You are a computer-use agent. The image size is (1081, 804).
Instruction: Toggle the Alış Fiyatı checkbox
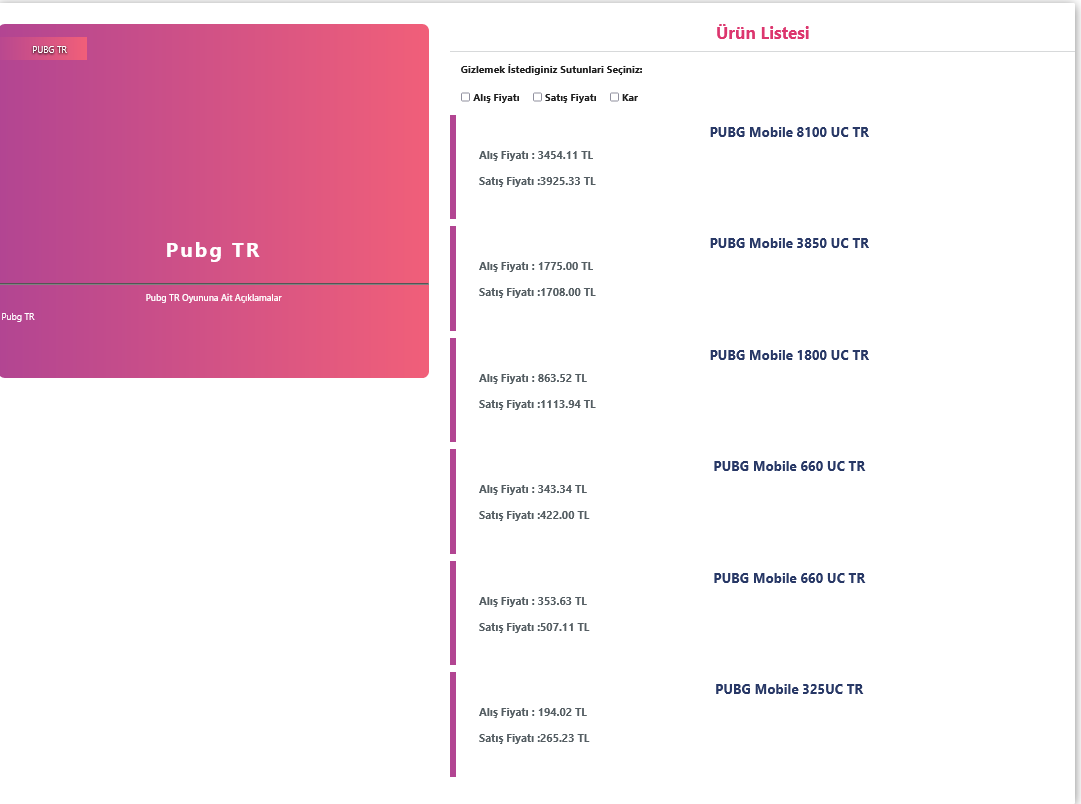pos(465,97)
